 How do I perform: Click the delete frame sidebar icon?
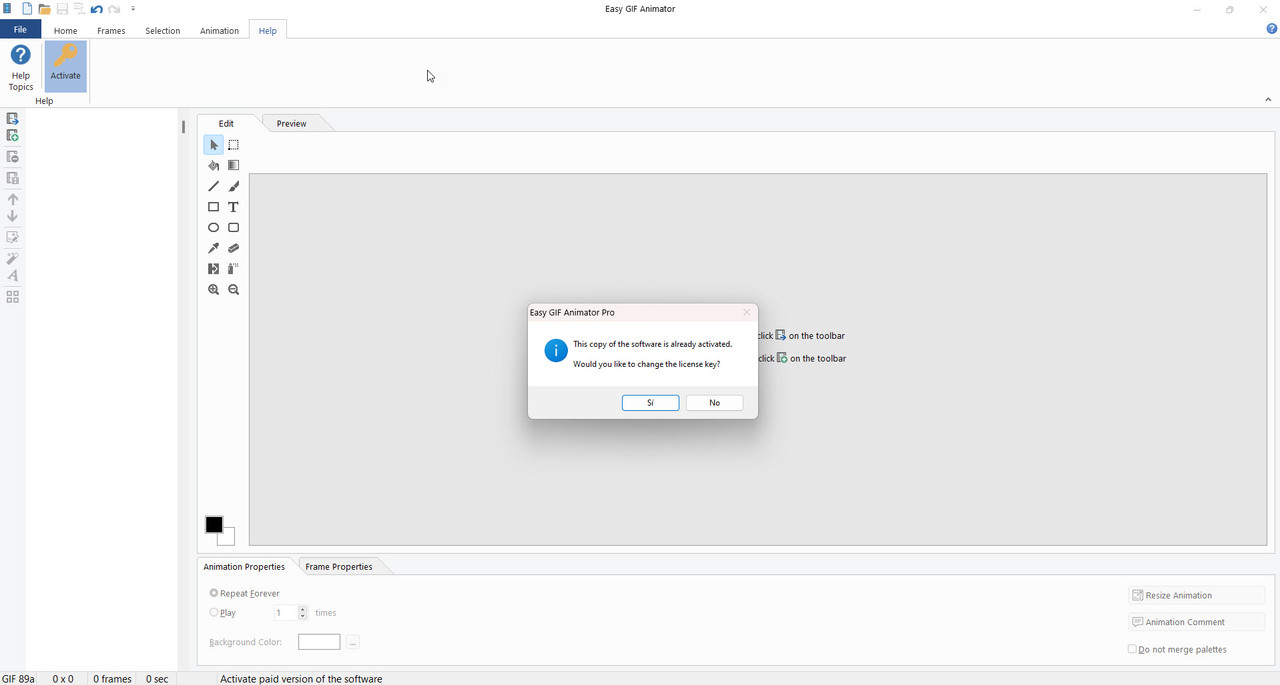pyautogui.click(x=12, y=157)
